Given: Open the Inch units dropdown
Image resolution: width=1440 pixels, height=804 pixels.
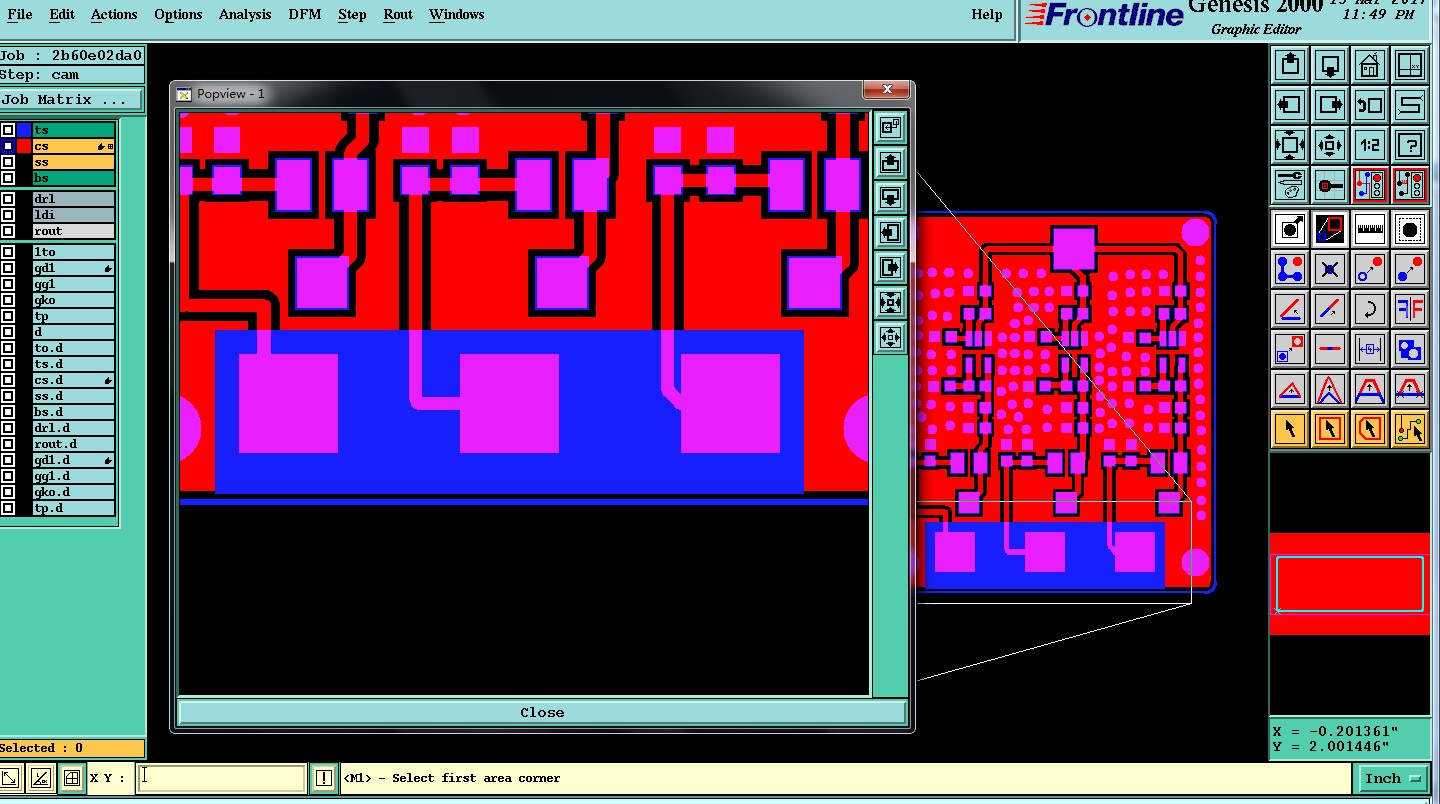Looking at the screenshot, I should point(1393,778).
